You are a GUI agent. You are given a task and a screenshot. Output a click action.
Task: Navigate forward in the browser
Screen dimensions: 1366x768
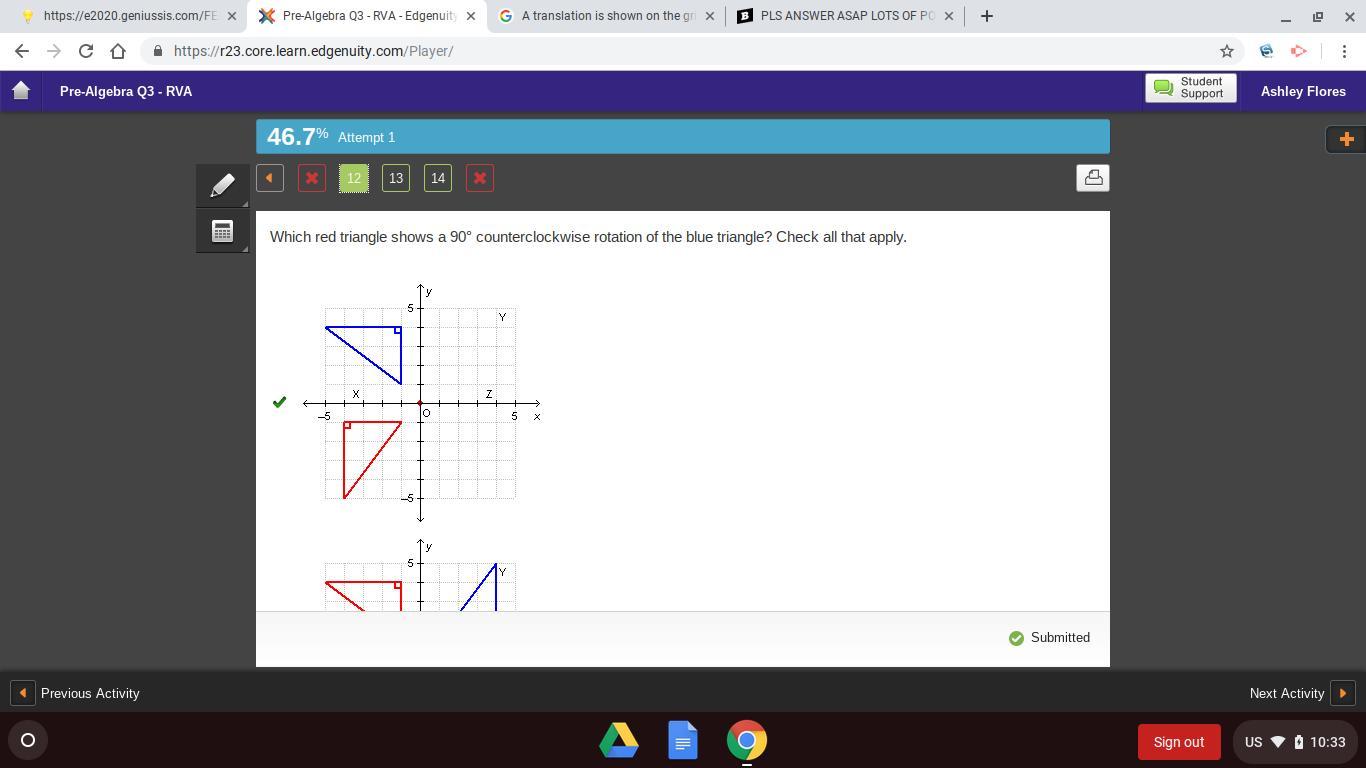(54, 51)
